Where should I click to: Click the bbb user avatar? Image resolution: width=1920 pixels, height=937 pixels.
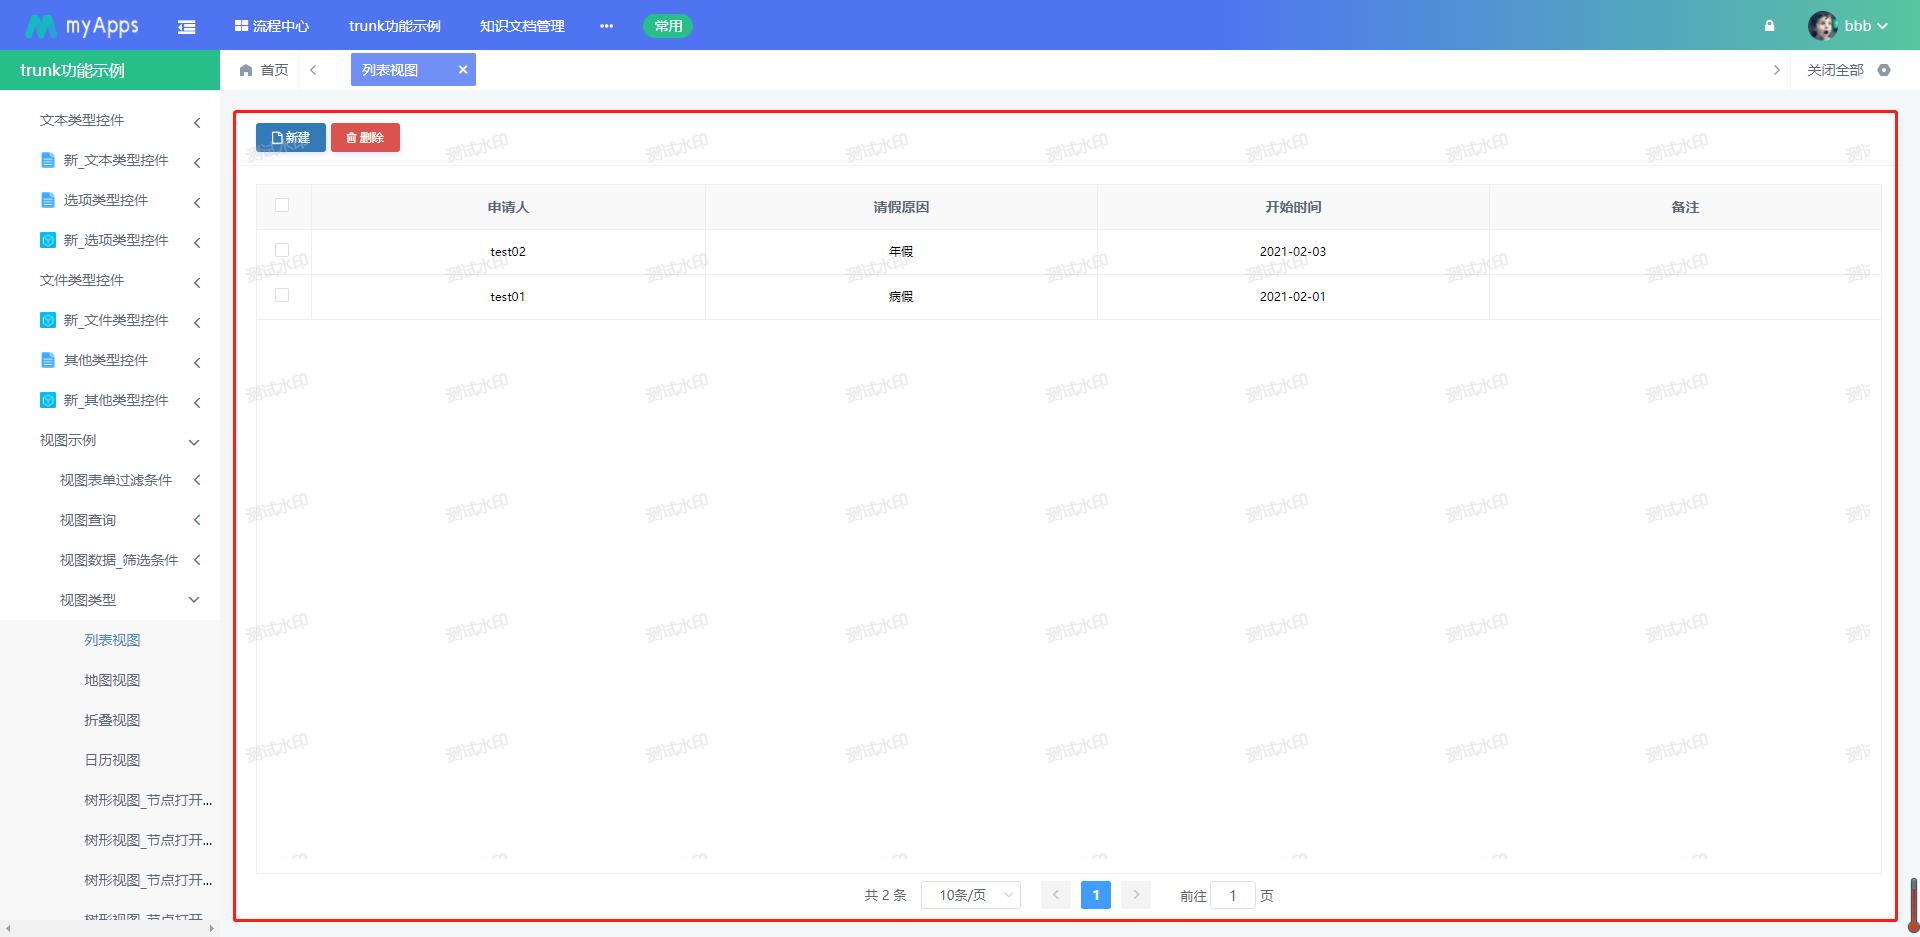click(x=1822, y=26)
